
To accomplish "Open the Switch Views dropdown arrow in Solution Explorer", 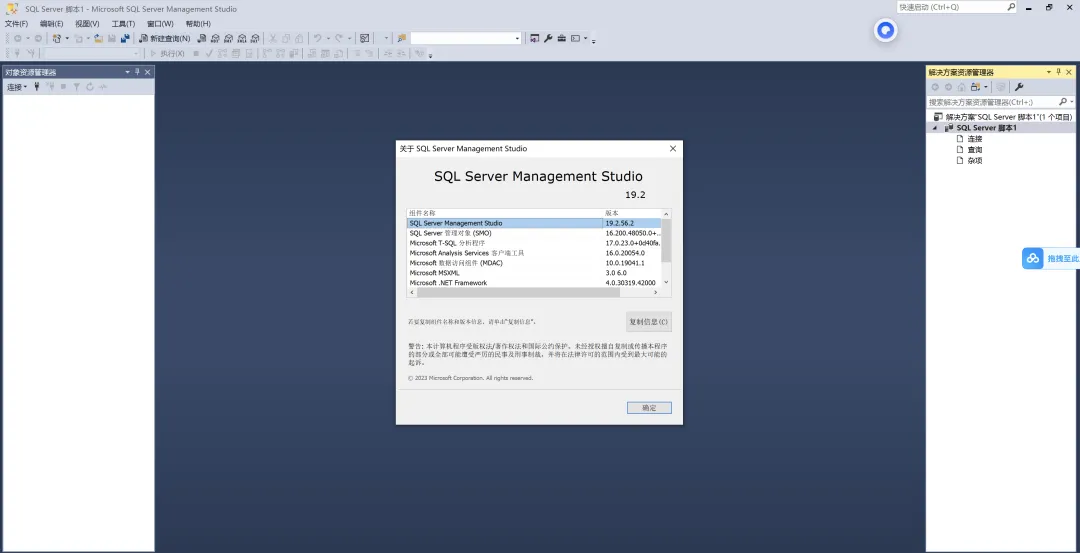I will [986, 87].
